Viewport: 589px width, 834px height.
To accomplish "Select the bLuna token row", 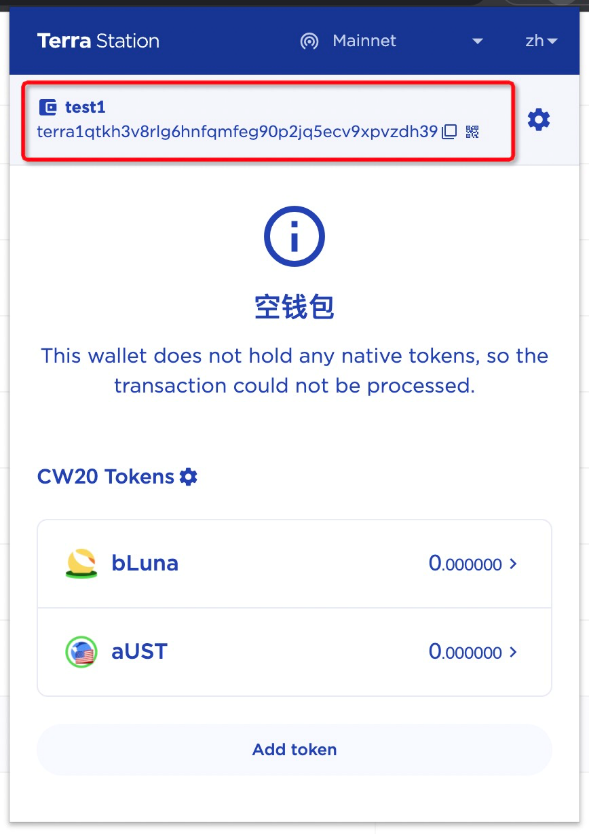I will pos(294,564).
